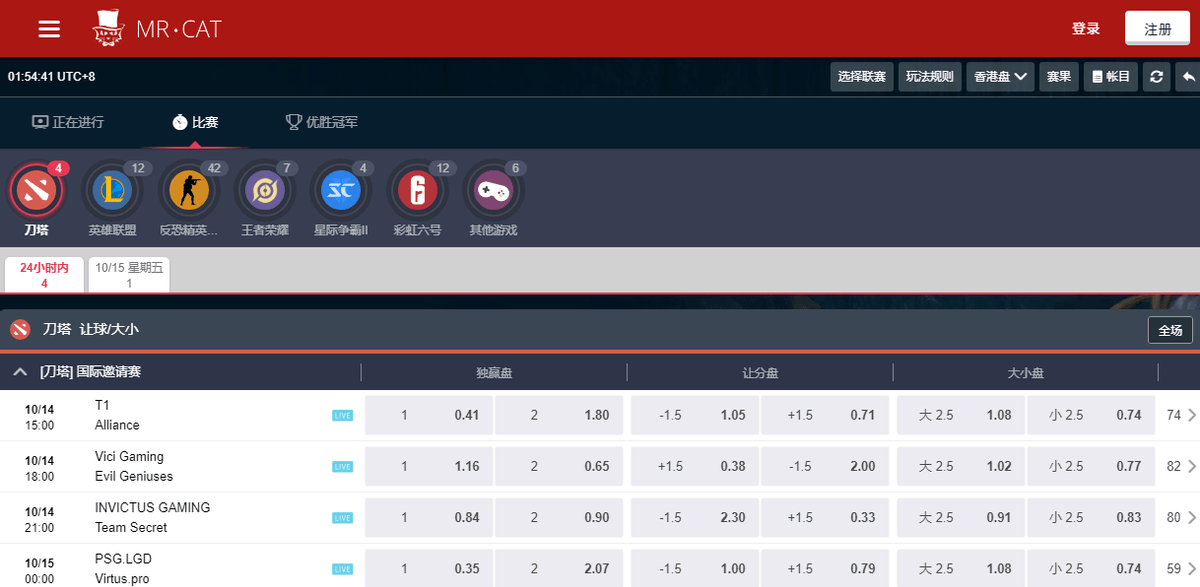Viewport: 1200px width, 587px height.
Task: Click the refresh icon button
Action: click(x=1157, y=77)
